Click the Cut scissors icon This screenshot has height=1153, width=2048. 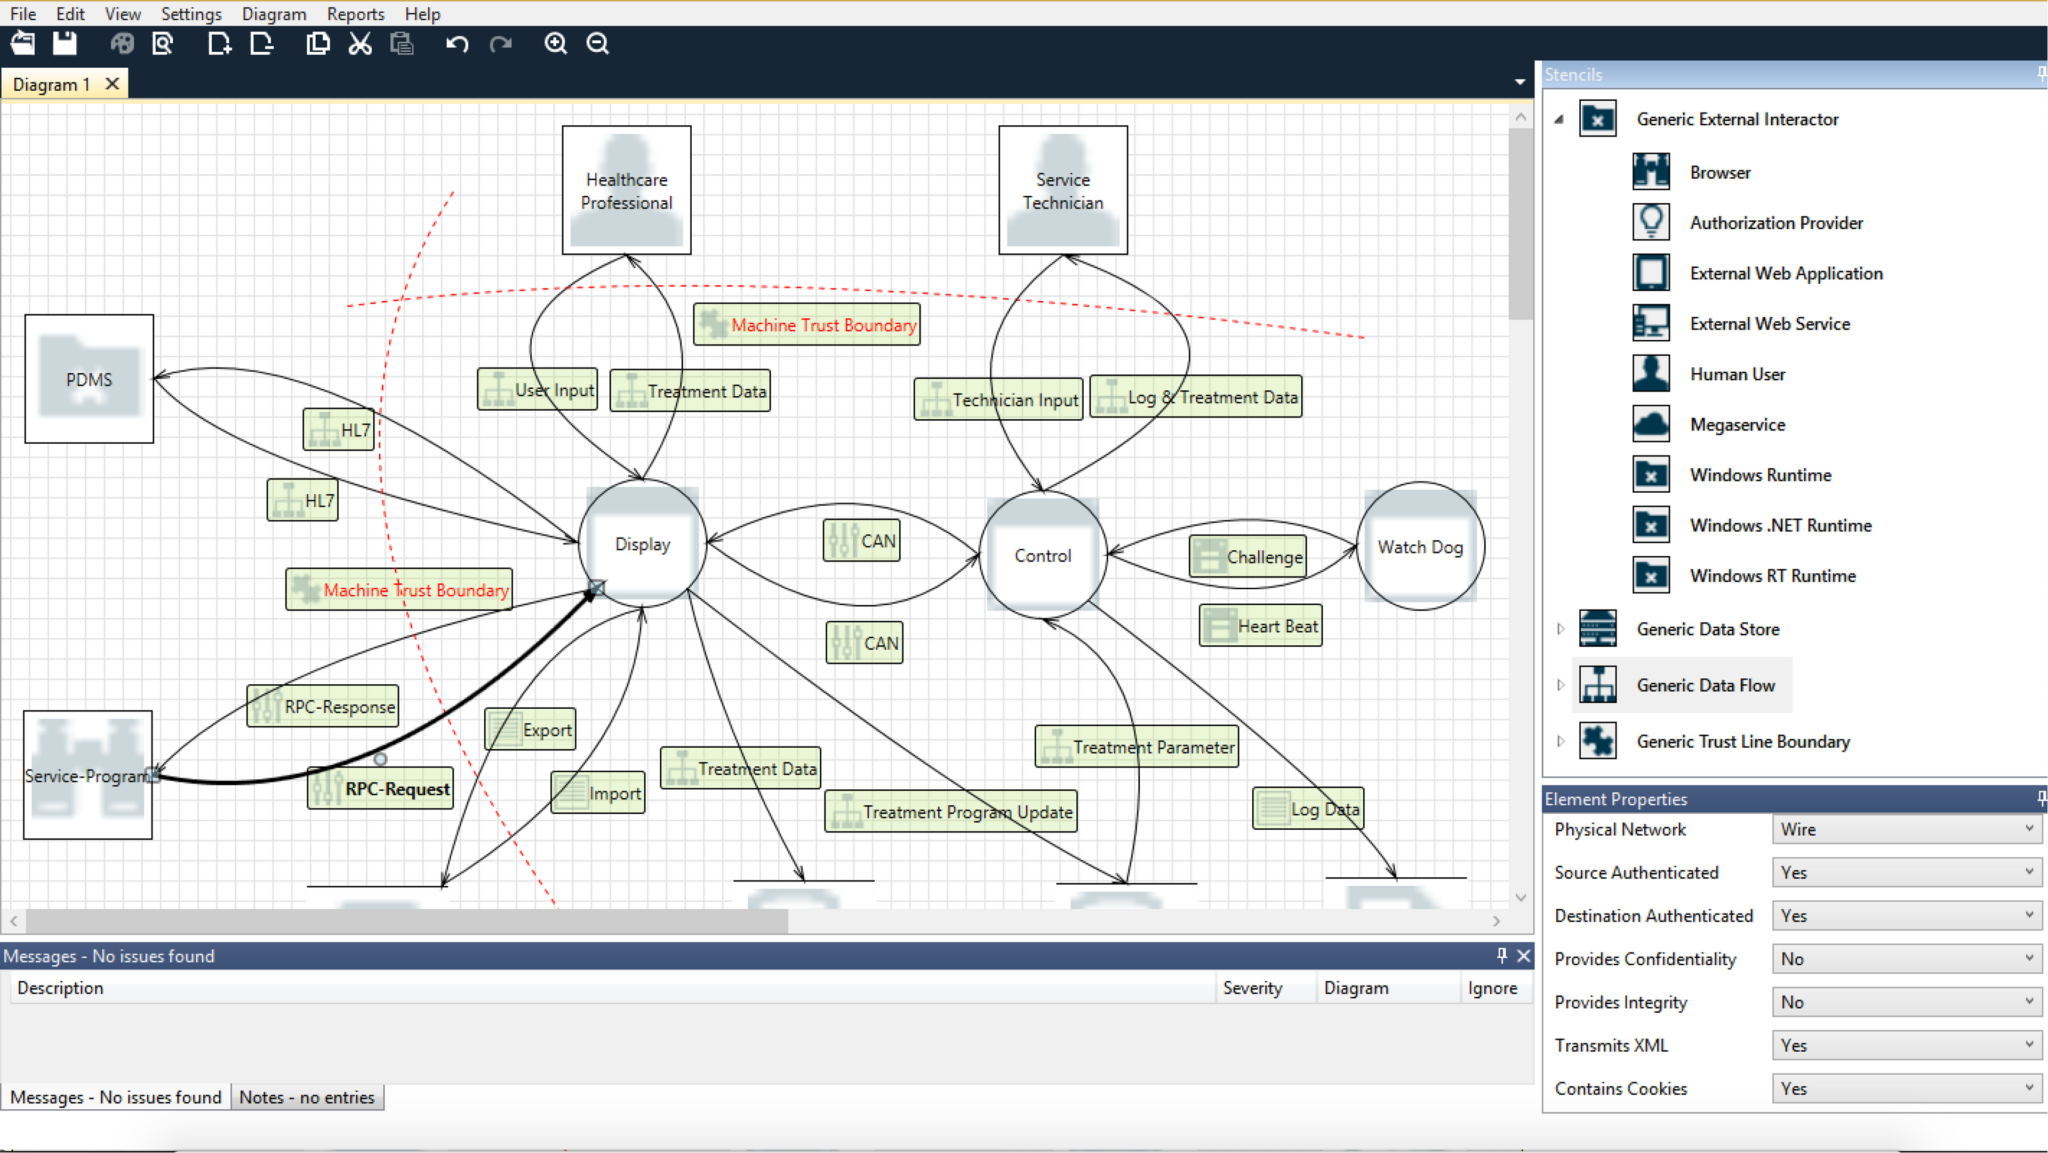[x=360, y=44]
